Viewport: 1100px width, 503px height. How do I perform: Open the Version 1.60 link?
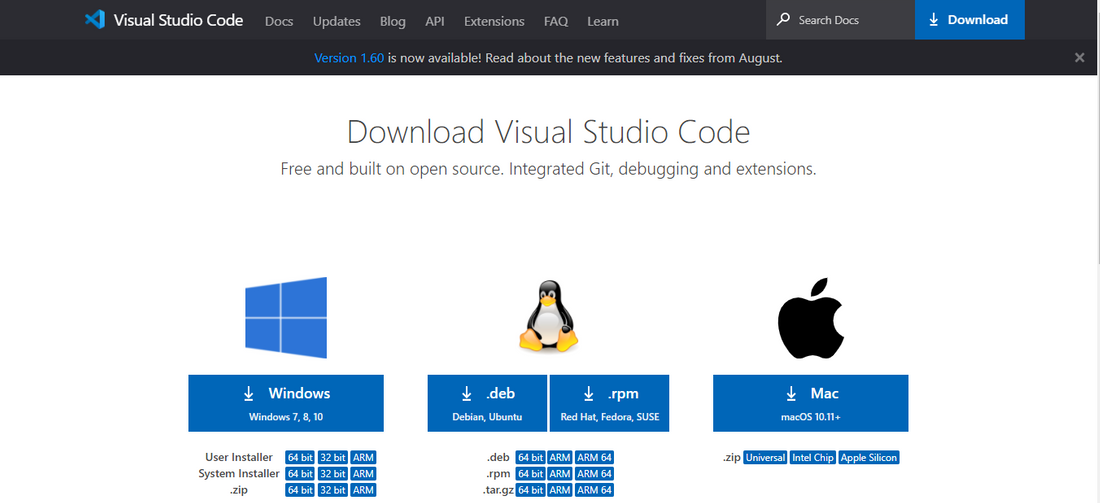(x=349, y=58)
